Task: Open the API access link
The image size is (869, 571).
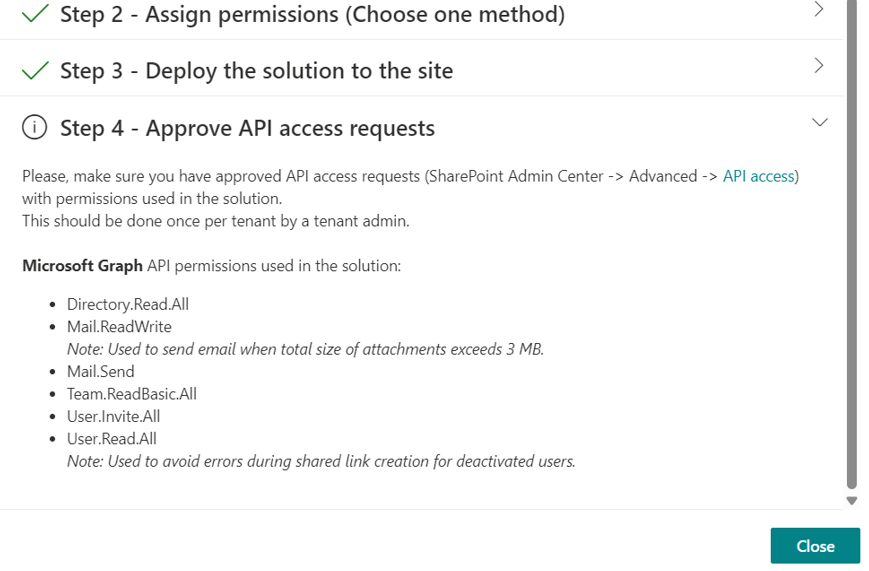Action: tap(759, 176)
